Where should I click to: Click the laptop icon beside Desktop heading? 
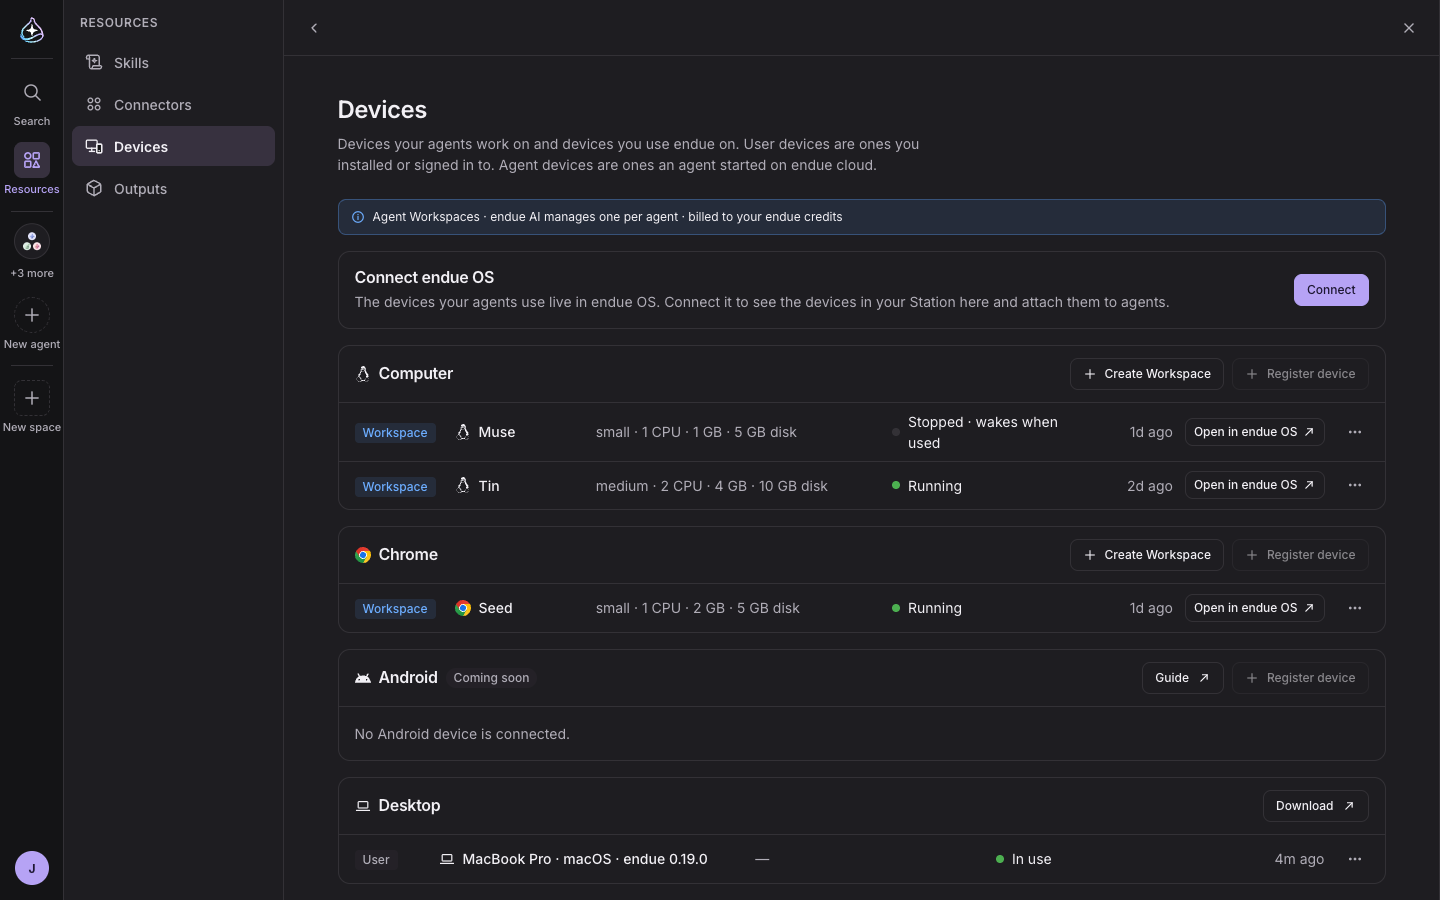click(x=363, y=806)
